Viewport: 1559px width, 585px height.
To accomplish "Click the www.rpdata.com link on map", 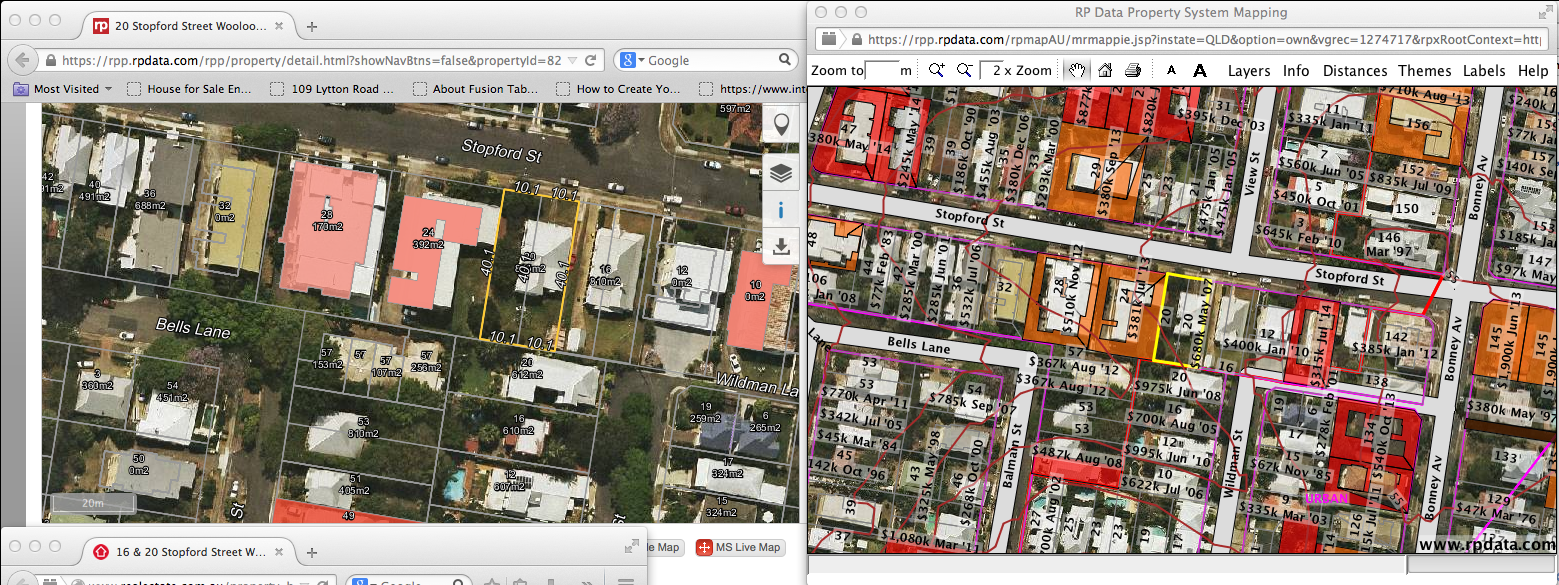I will 1486,544.
